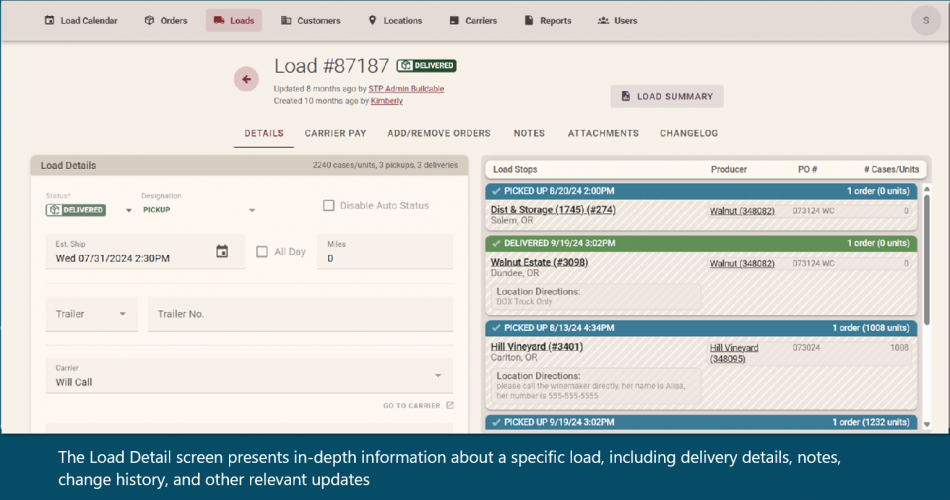Click the PO # column header
Viewport: 950px width, 500px height.
(x=808, y=170)
